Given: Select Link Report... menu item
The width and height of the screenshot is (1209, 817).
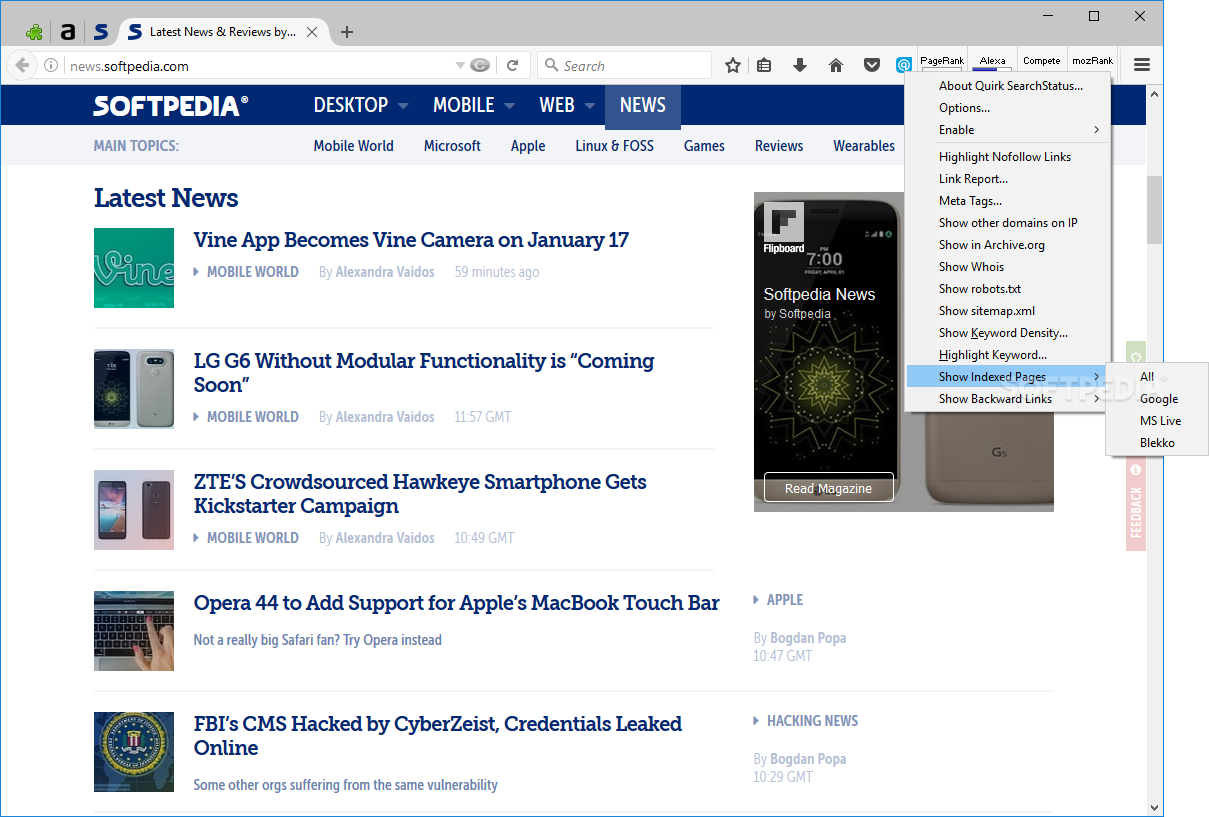Looking at the screenshot, I should pos(1008,179).
